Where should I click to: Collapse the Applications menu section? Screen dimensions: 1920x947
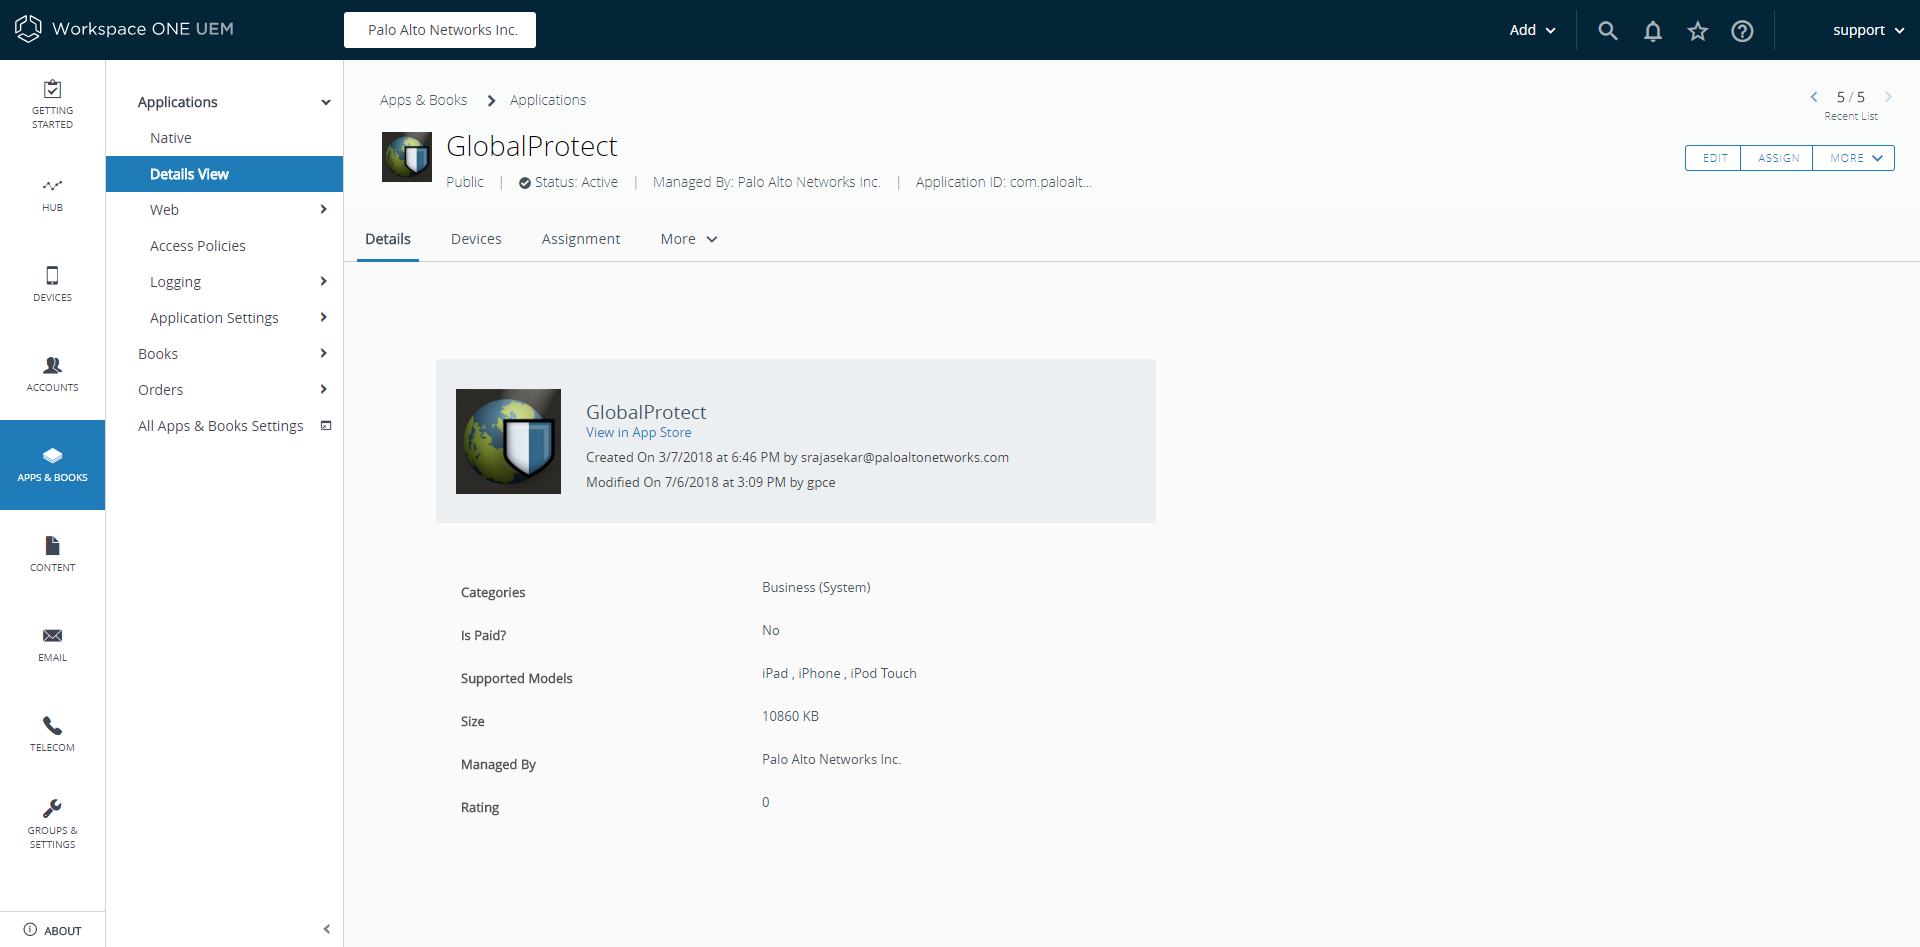pyautogui.click(x=325, y=102)
